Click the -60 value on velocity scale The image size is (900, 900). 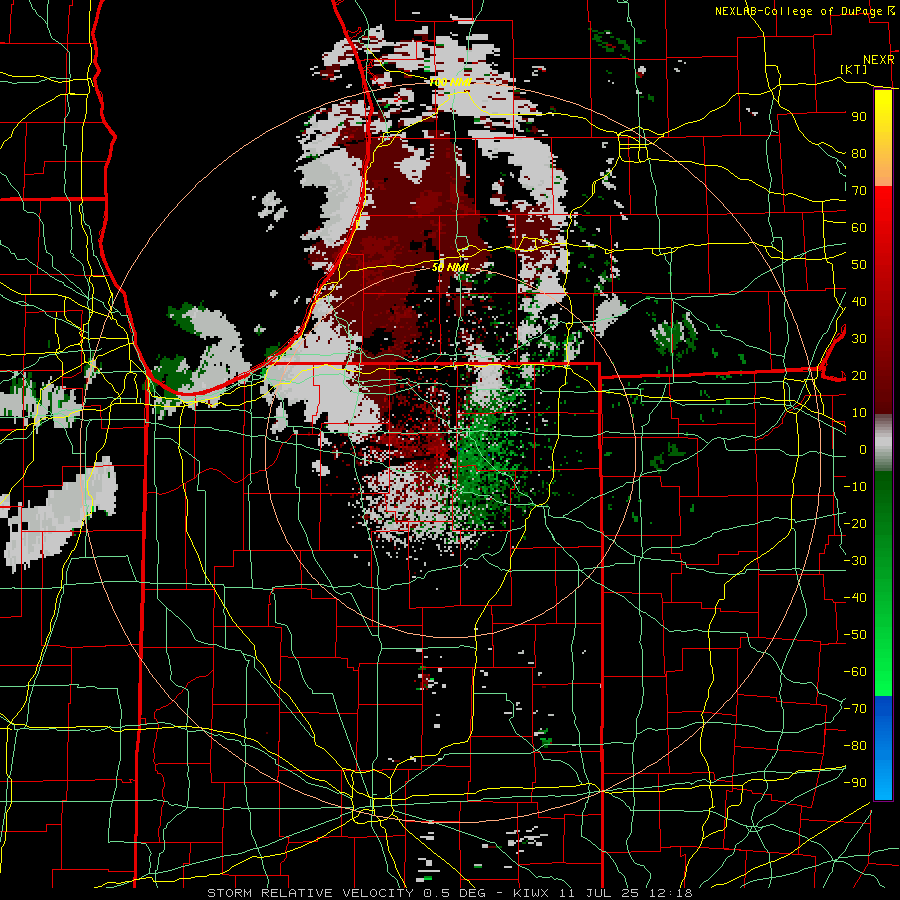[855, 672]
